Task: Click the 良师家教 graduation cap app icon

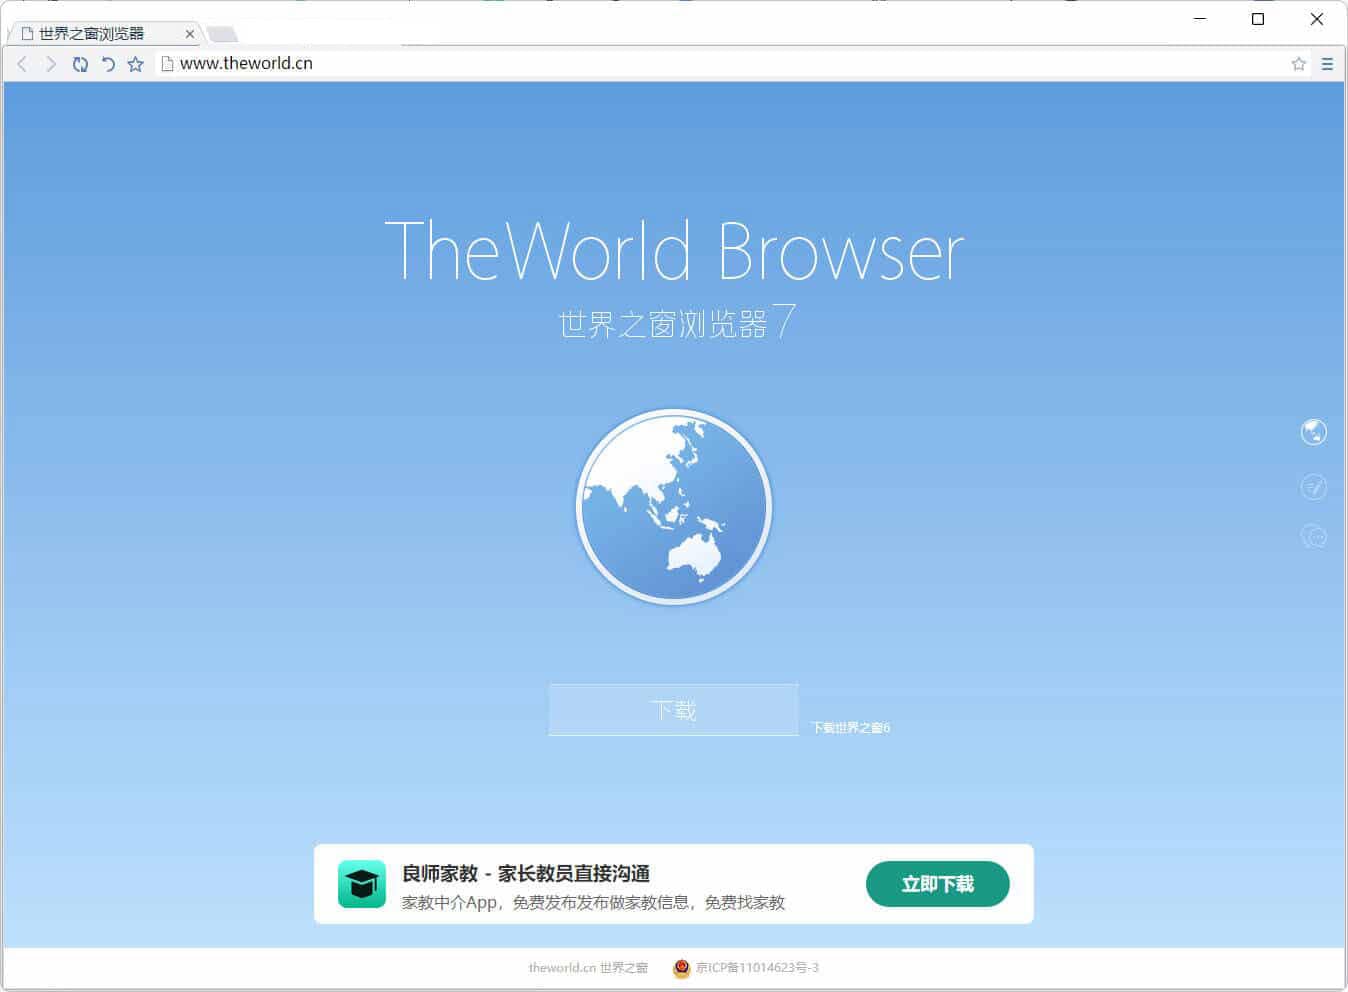Action: (362, 884)
